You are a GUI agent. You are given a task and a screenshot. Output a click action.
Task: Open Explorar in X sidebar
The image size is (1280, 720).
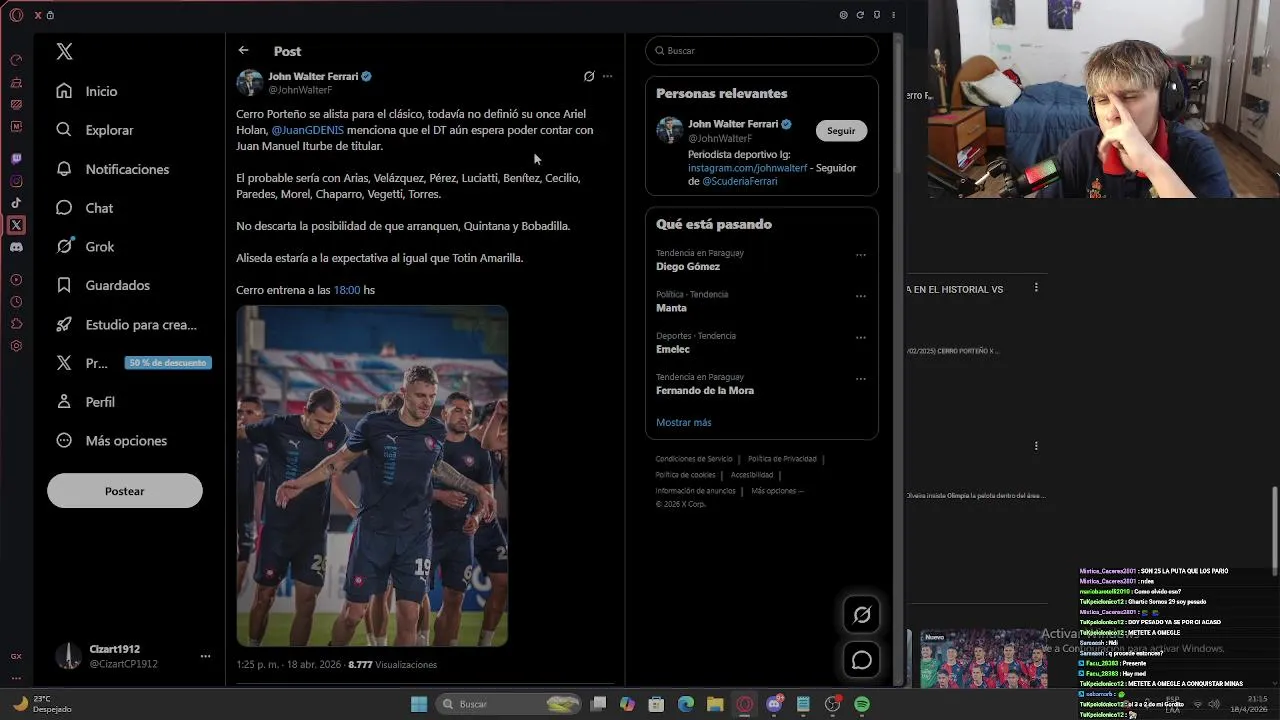pyautogui.click(x=95, y=130)
